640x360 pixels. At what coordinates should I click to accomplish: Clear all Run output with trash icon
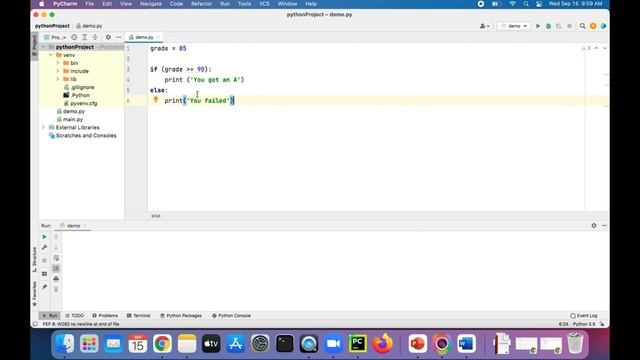(56, 289)
